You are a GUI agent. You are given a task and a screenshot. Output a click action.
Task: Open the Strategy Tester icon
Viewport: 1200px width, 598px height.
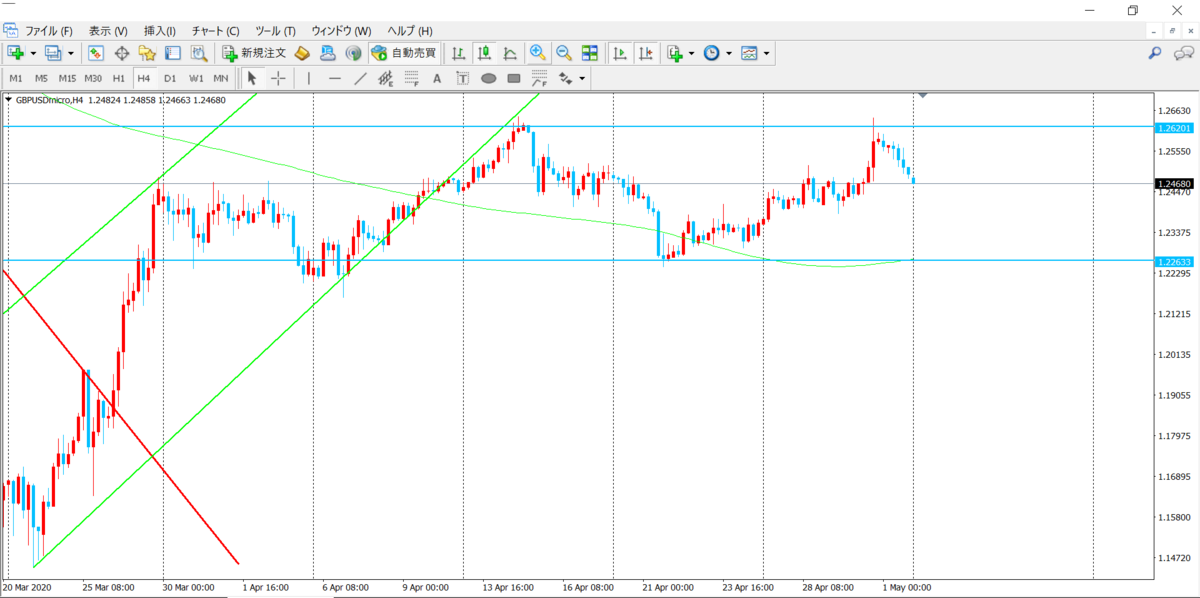(198, 53)
